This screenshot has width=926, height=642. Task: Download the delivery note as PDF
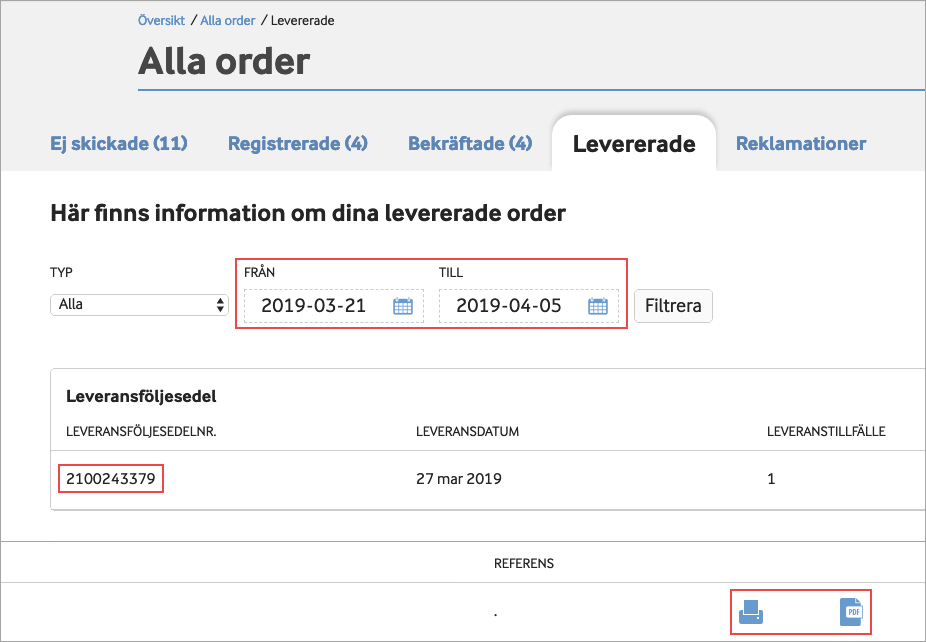850,611
